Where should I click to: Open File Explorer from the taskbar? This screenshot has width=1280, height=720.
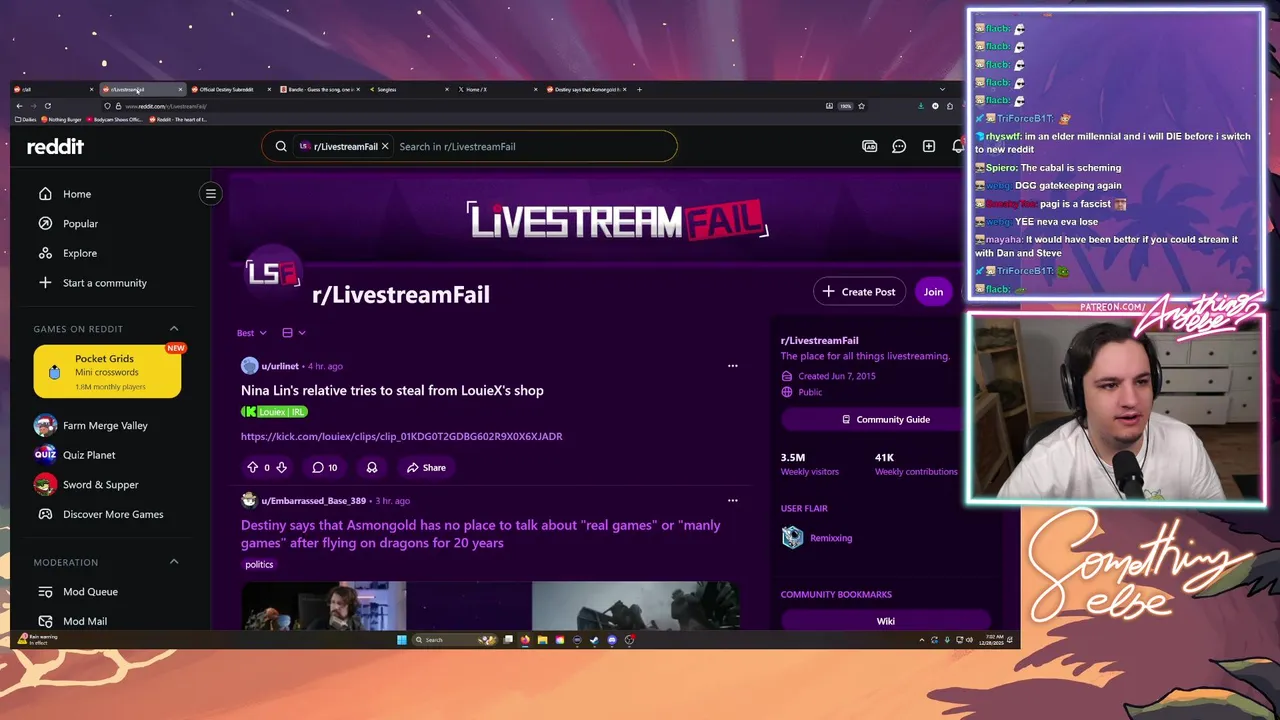click(542, 640)
